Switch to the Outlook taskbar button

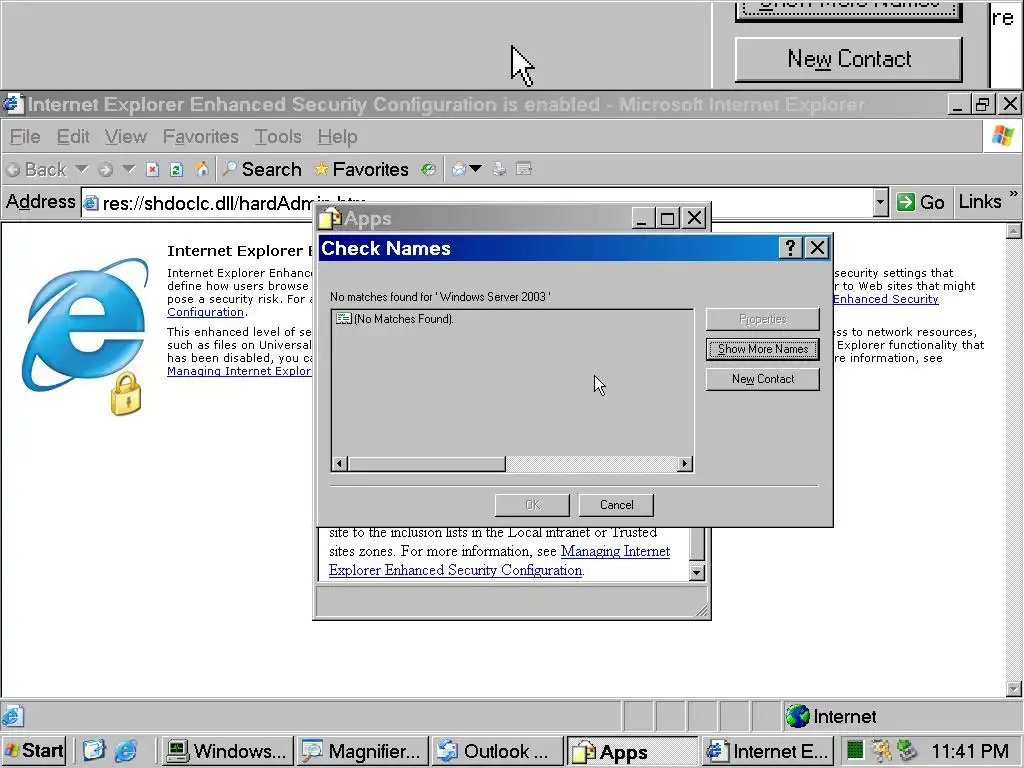[497, 752]
